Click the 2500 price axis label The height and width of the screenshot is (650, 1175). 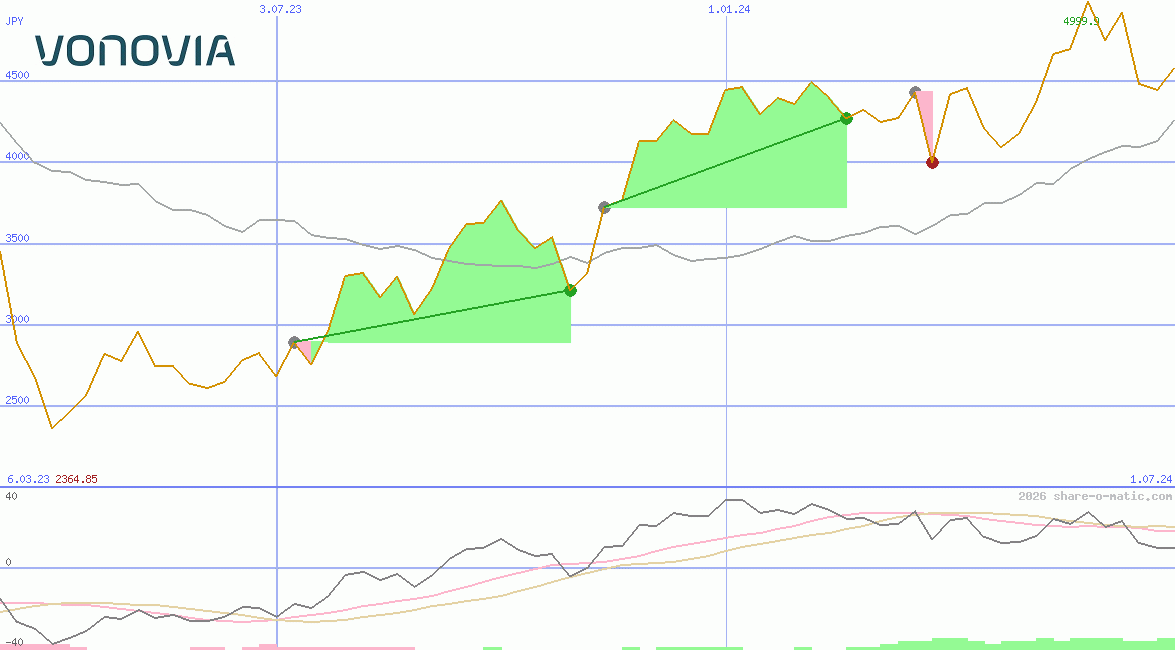pos(17,400)
